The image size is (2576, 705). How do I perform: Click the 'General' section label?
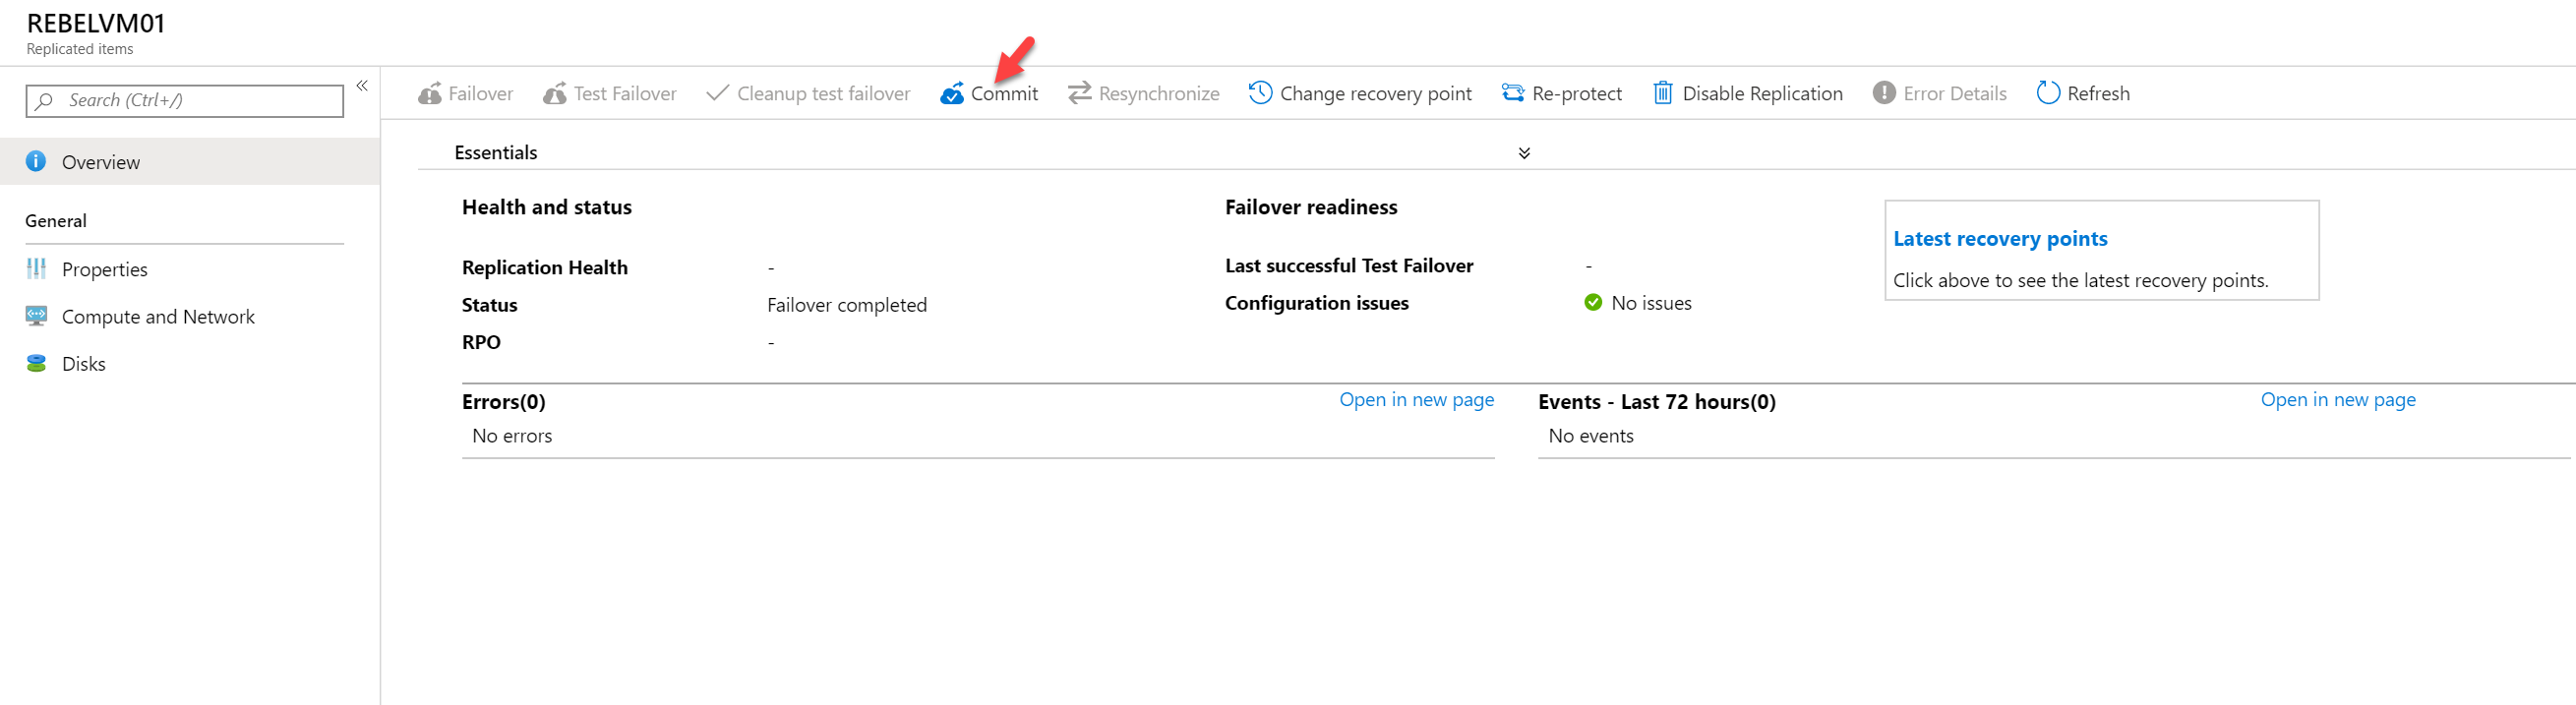[56, 221]
